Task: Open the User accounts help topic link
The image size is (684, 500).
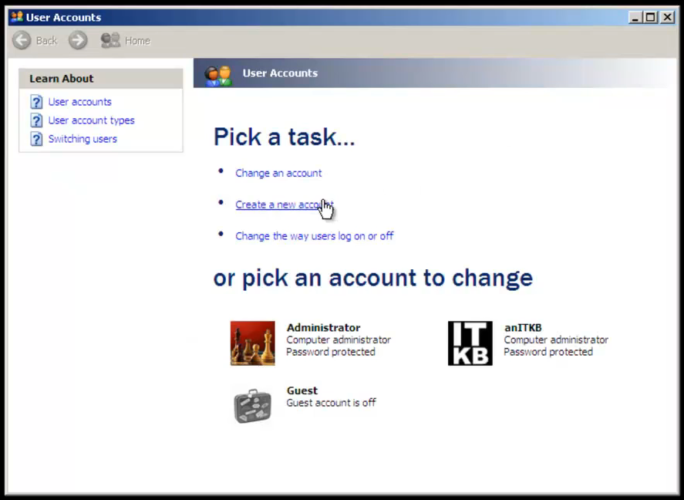Action: (x=80, y=102)
